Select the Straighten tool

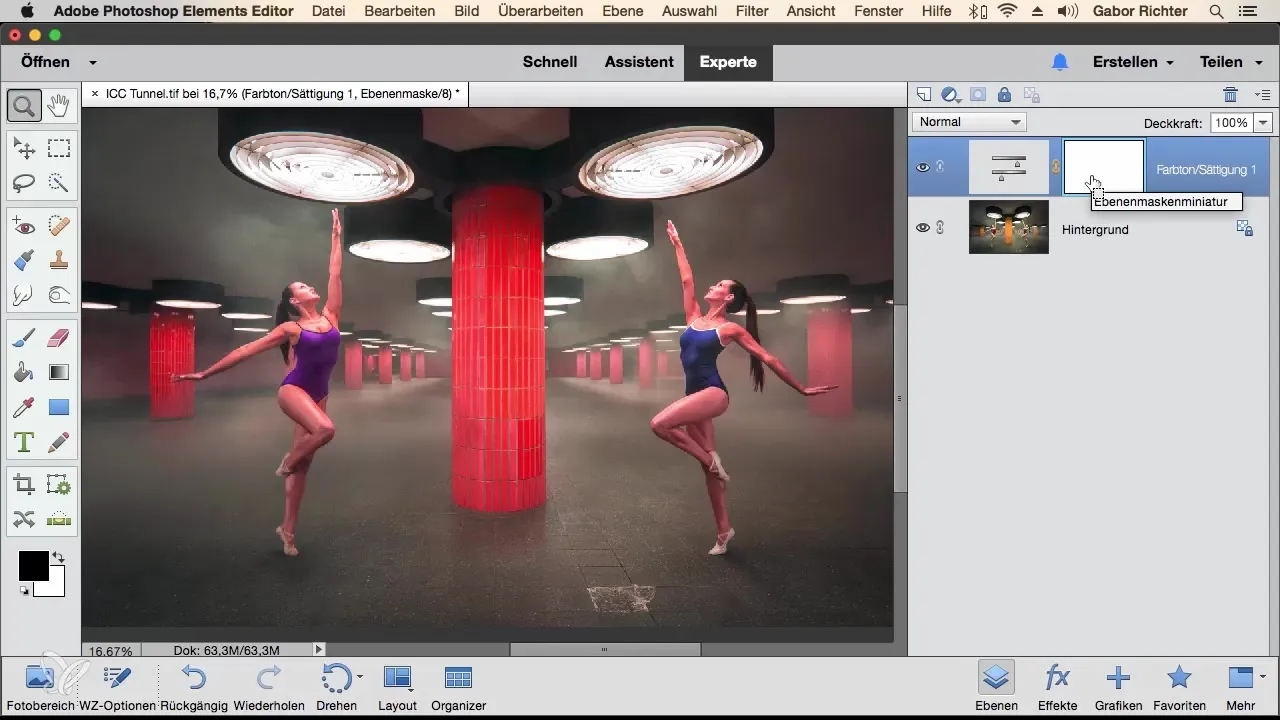point(59,519)
